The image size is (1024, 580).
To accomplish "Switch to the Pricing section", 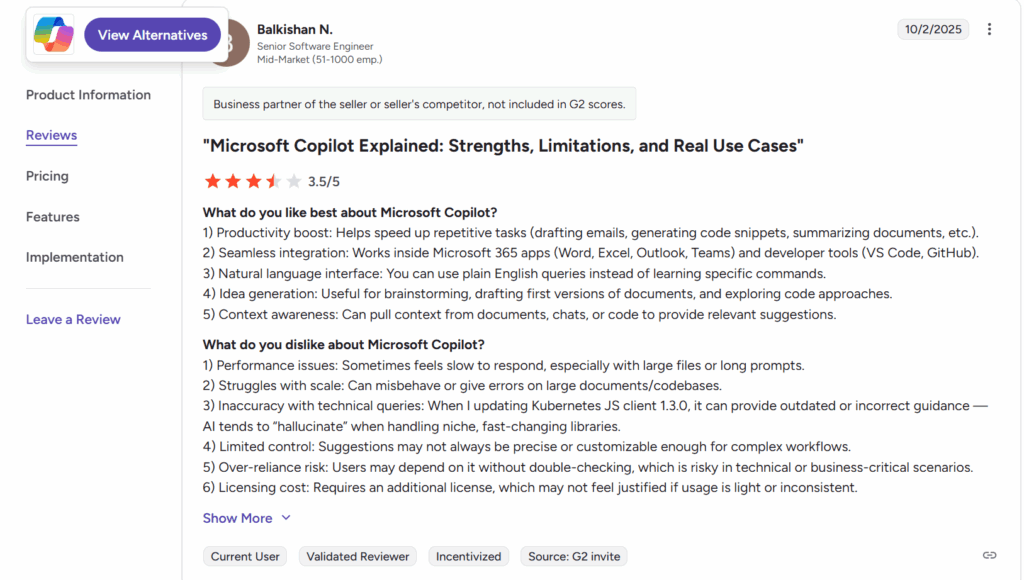I will [47, 176].
